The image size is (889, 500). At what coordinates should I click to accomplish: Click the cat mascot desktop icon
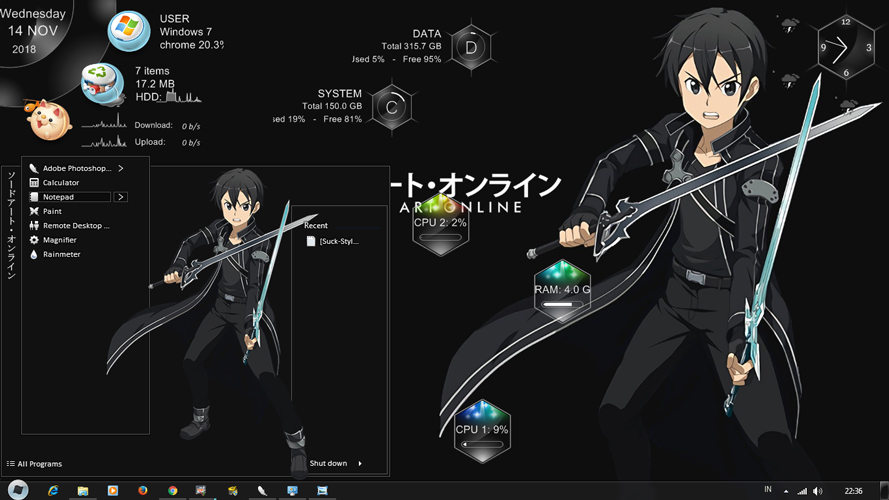(x=49, y=120)
